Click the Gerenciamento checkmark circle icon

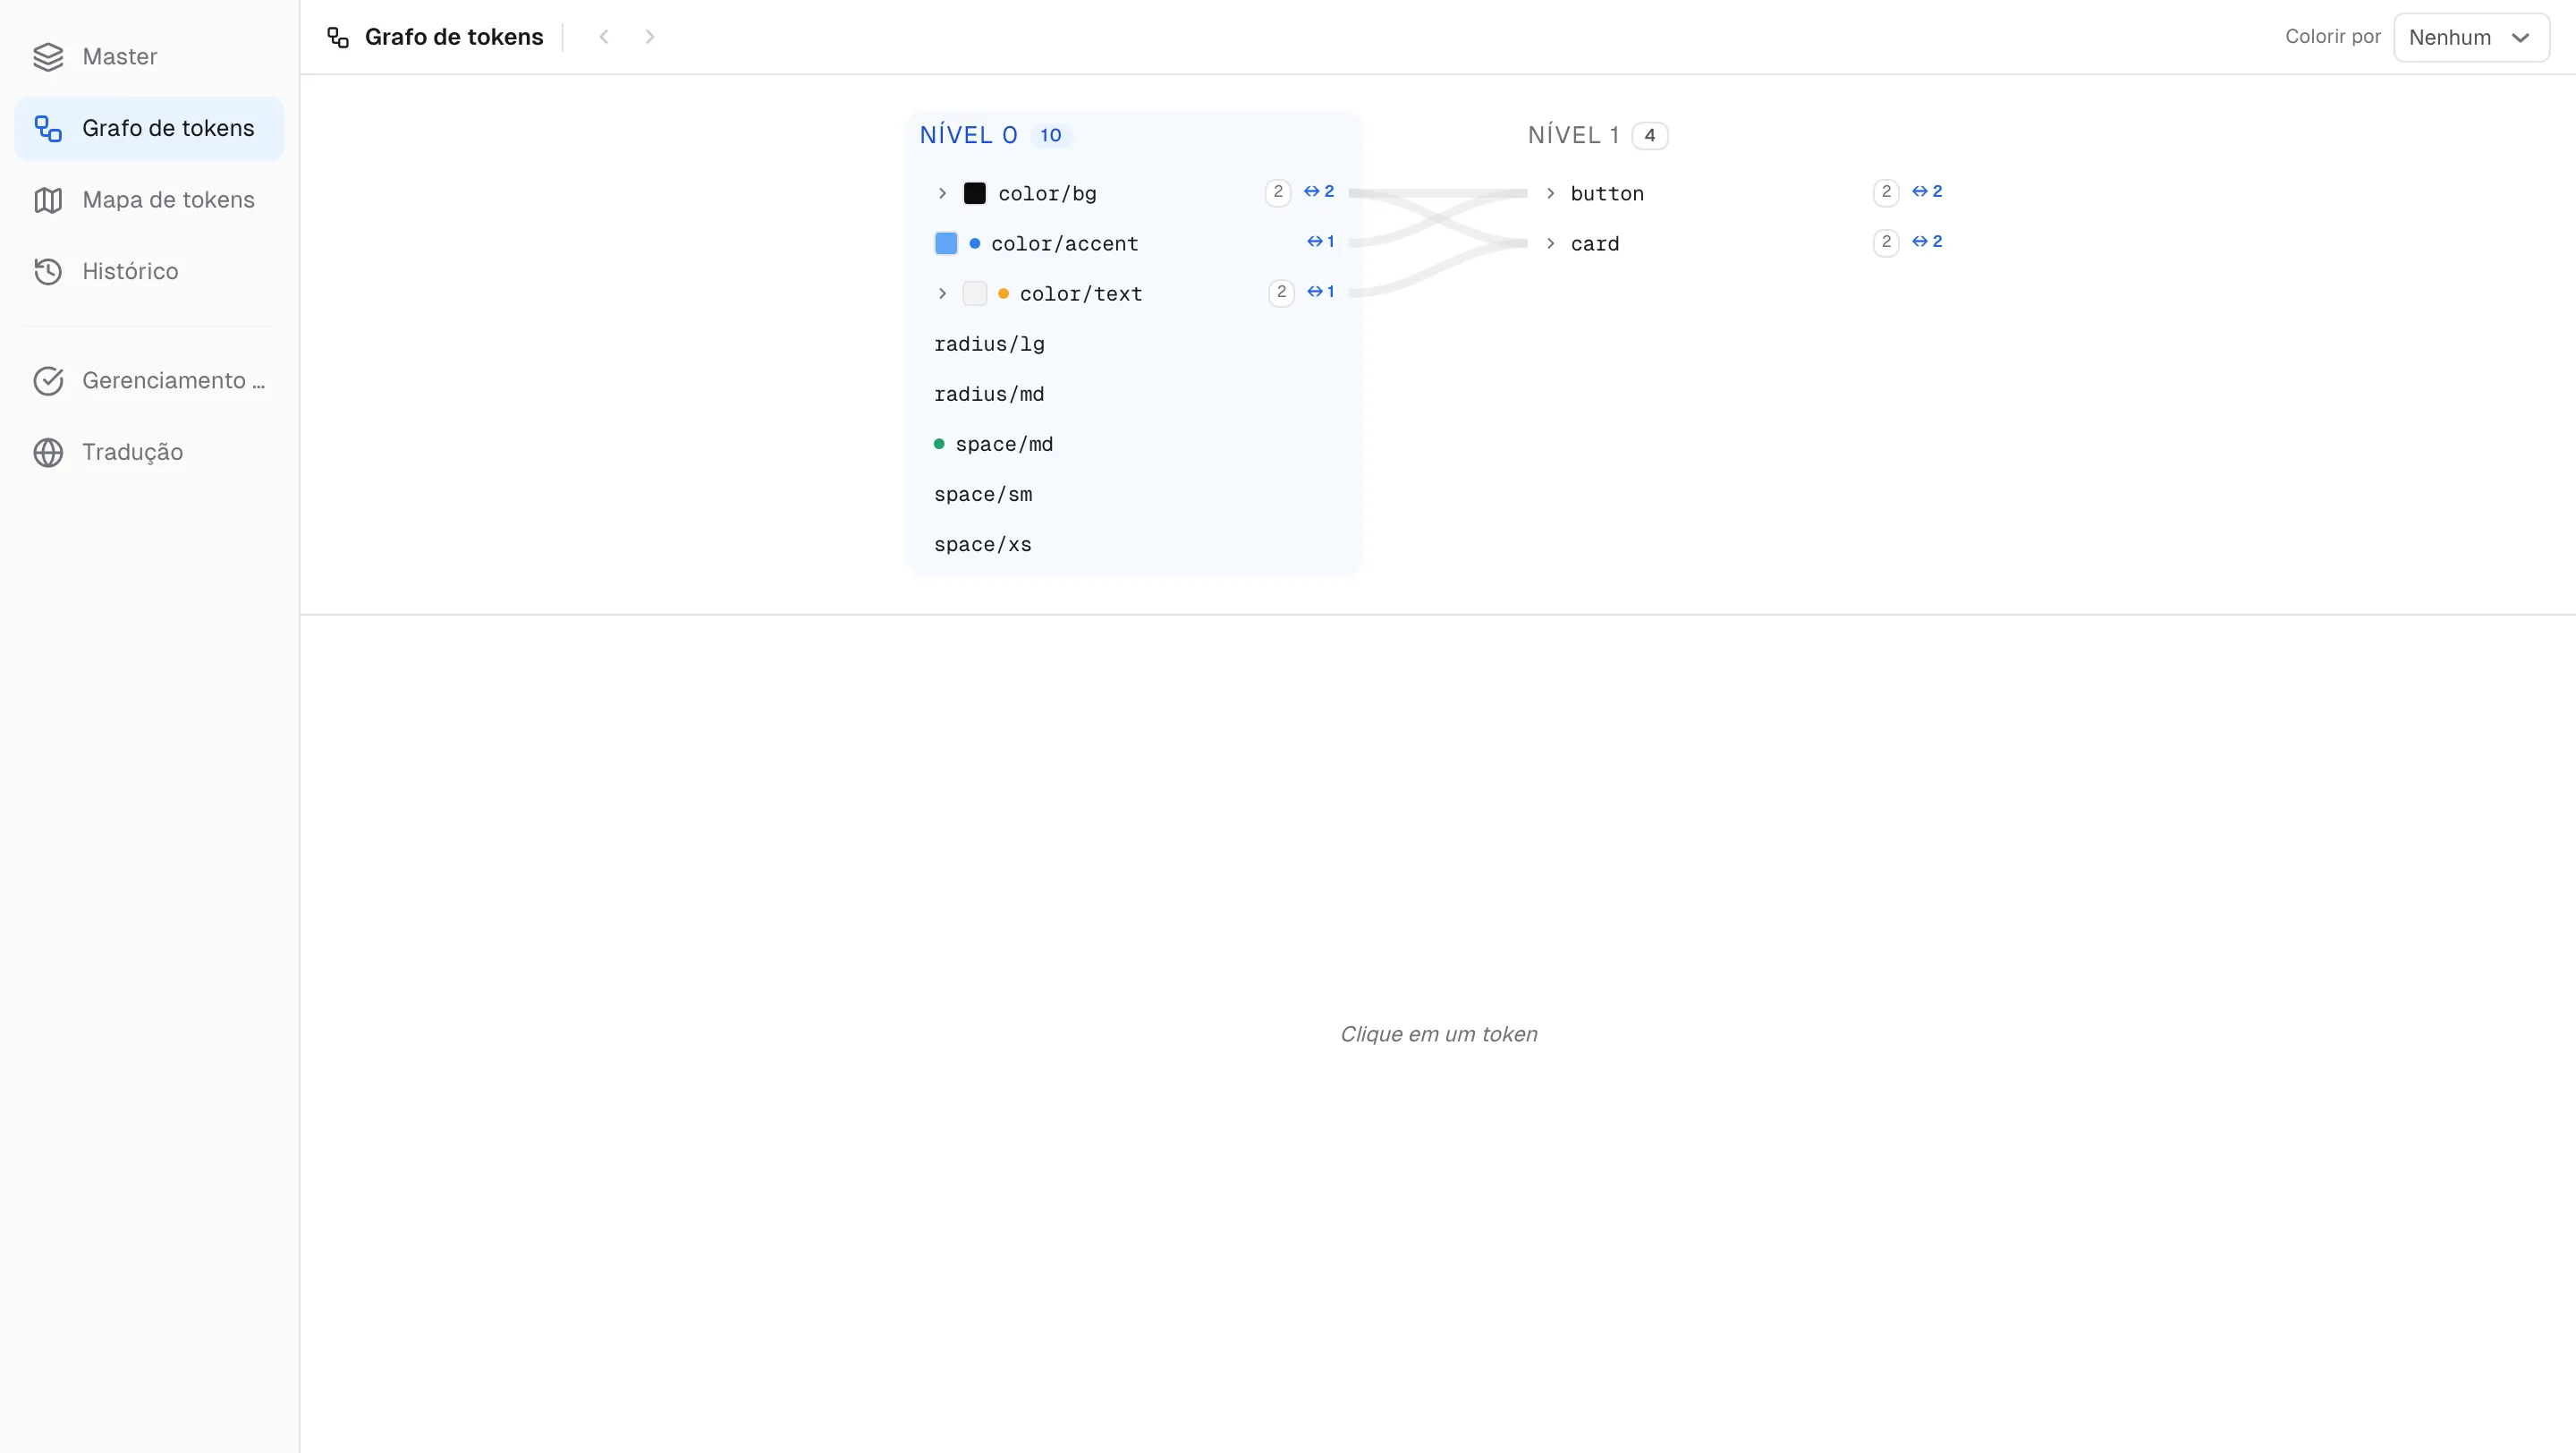point(48,381)
